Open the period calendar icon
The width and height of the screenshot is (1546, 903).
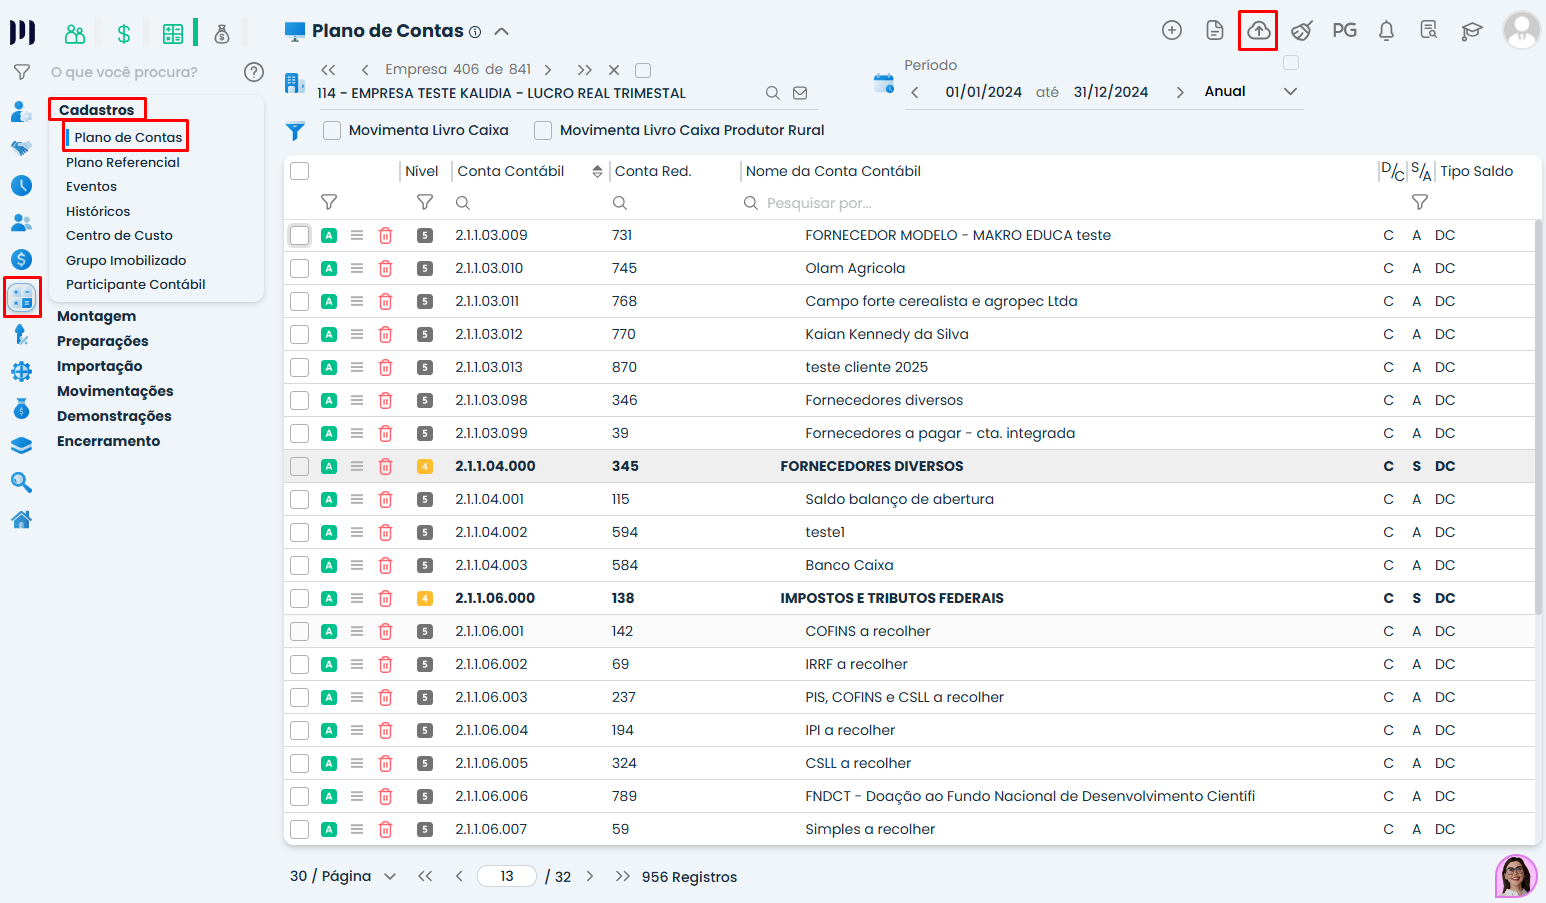[883, 84]
